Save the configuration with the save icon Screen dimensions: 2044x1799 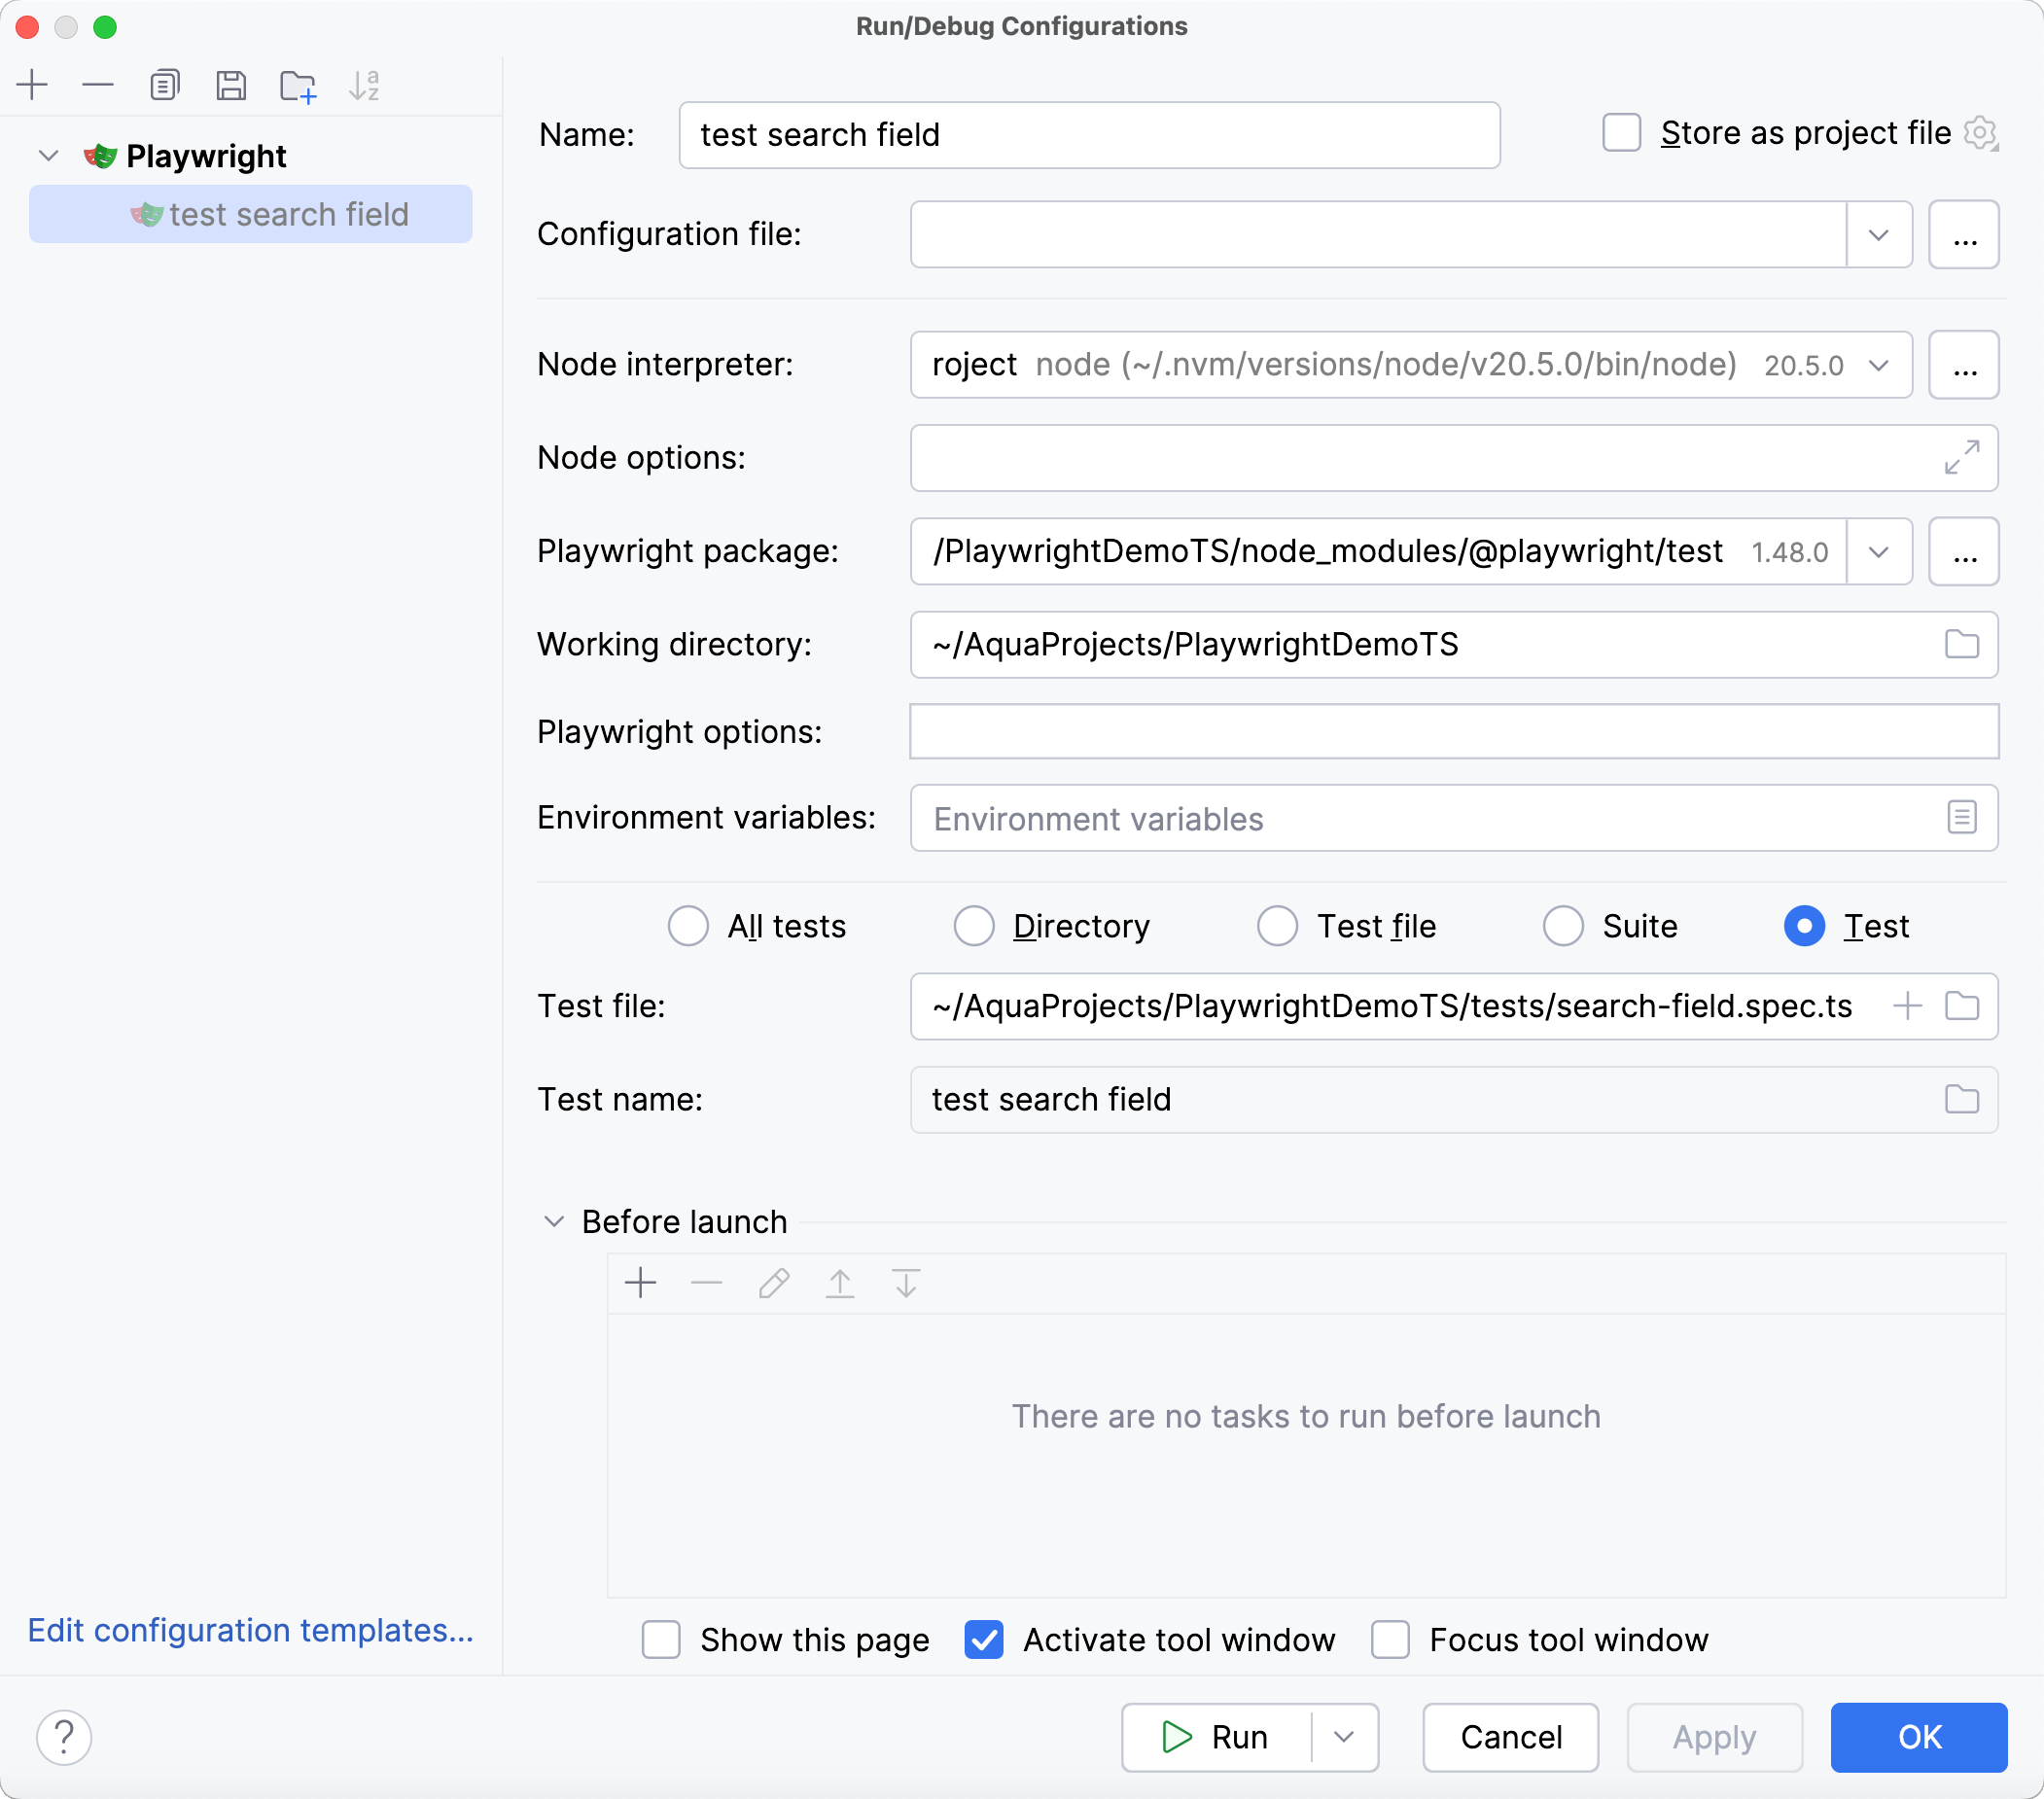231,85
